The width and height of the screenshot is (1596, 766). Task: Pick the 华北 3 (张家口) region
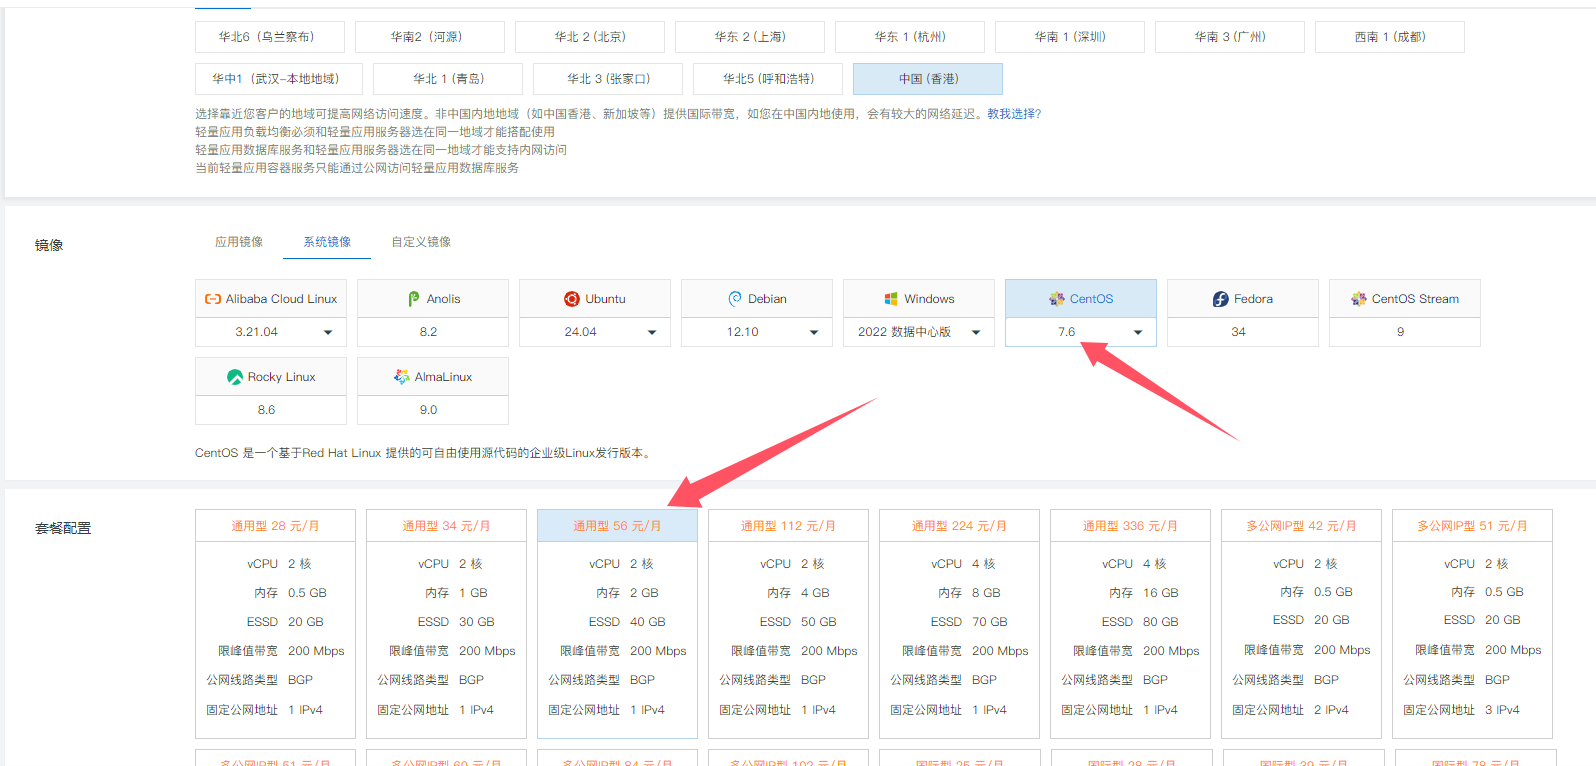(608, 79)
